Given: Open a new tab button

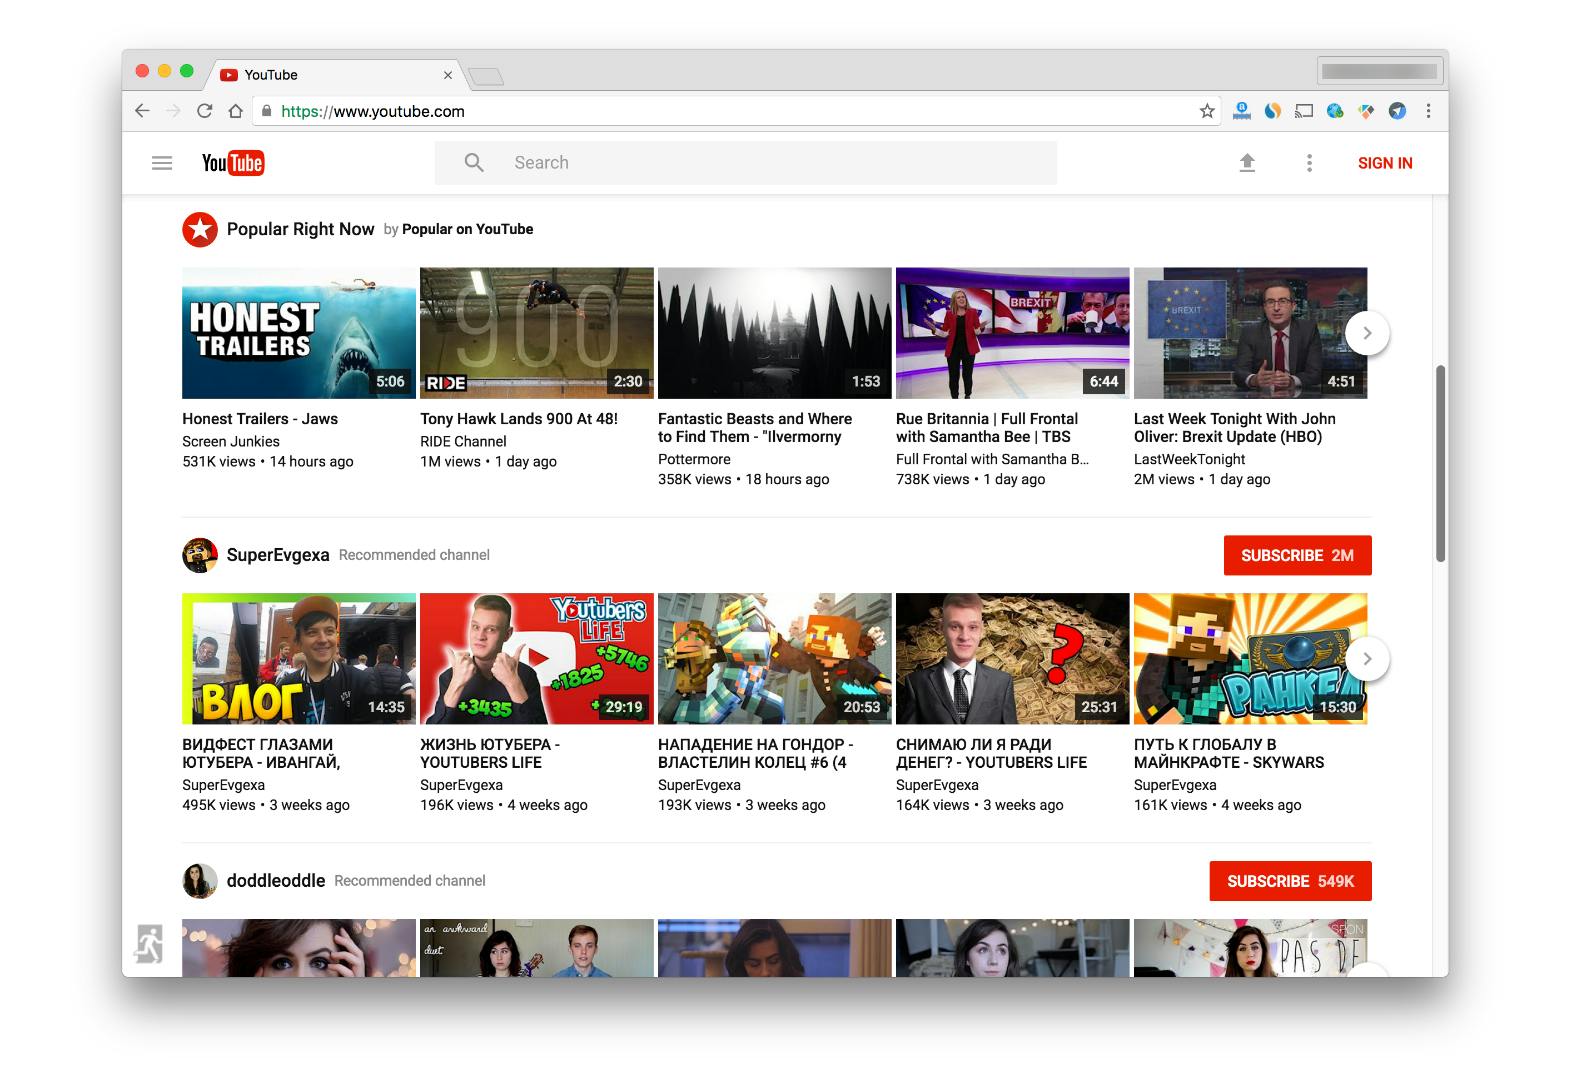Looking at the screenshot, I should [x=486, y=76].
